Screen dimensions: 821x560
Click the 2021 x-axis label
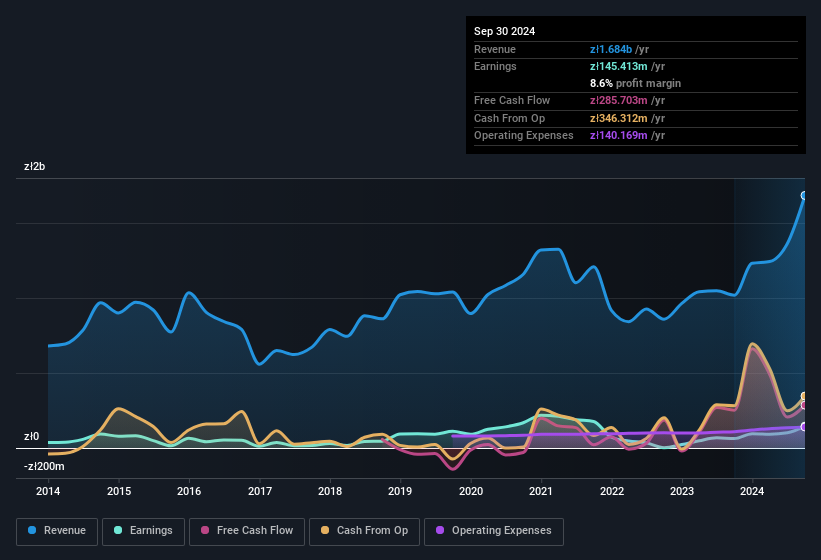click(541, 491)
